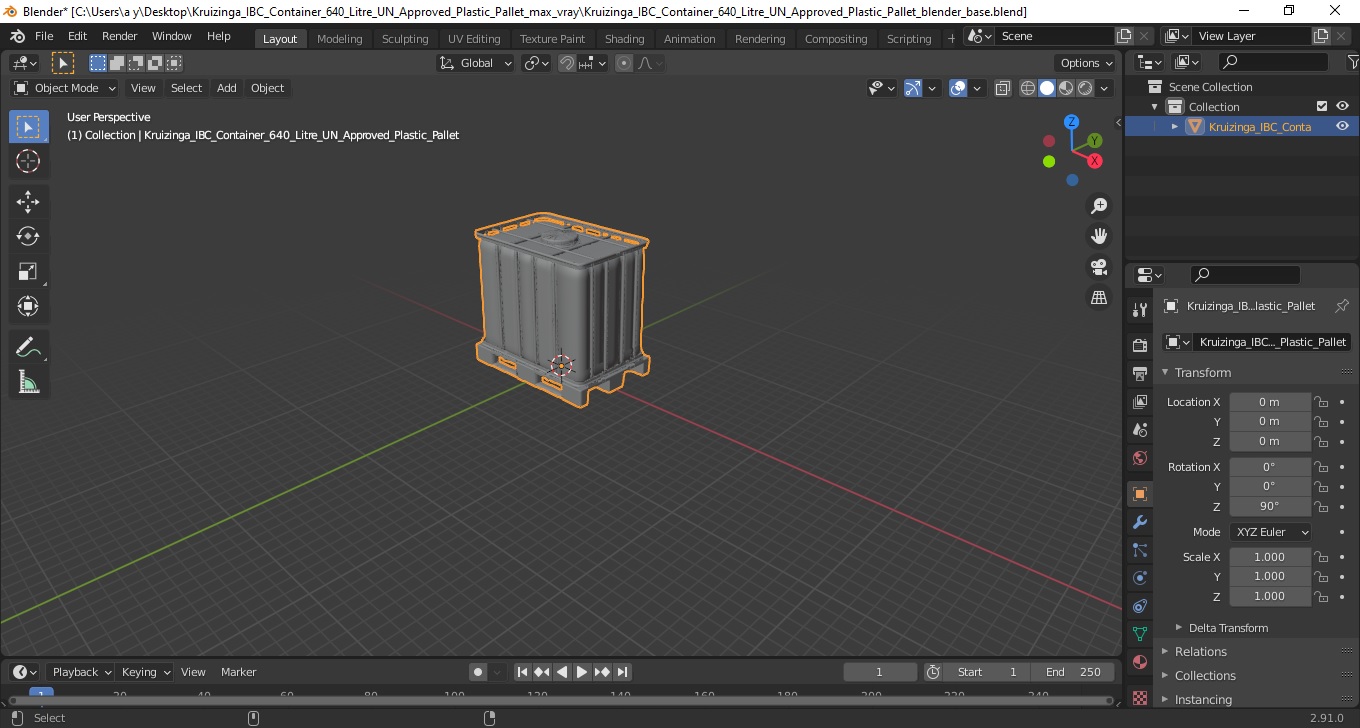Toggle viewport overlays button
This screenshot has height=728, width=1360.
958,88
